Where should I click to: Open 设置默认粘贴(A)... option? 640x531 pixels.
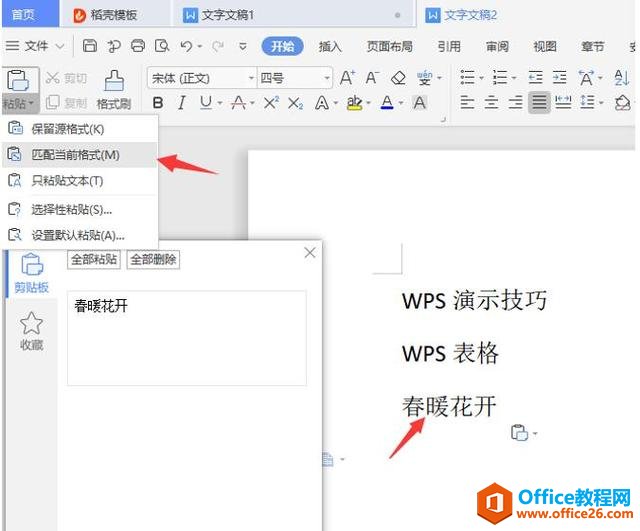point(80,235)
